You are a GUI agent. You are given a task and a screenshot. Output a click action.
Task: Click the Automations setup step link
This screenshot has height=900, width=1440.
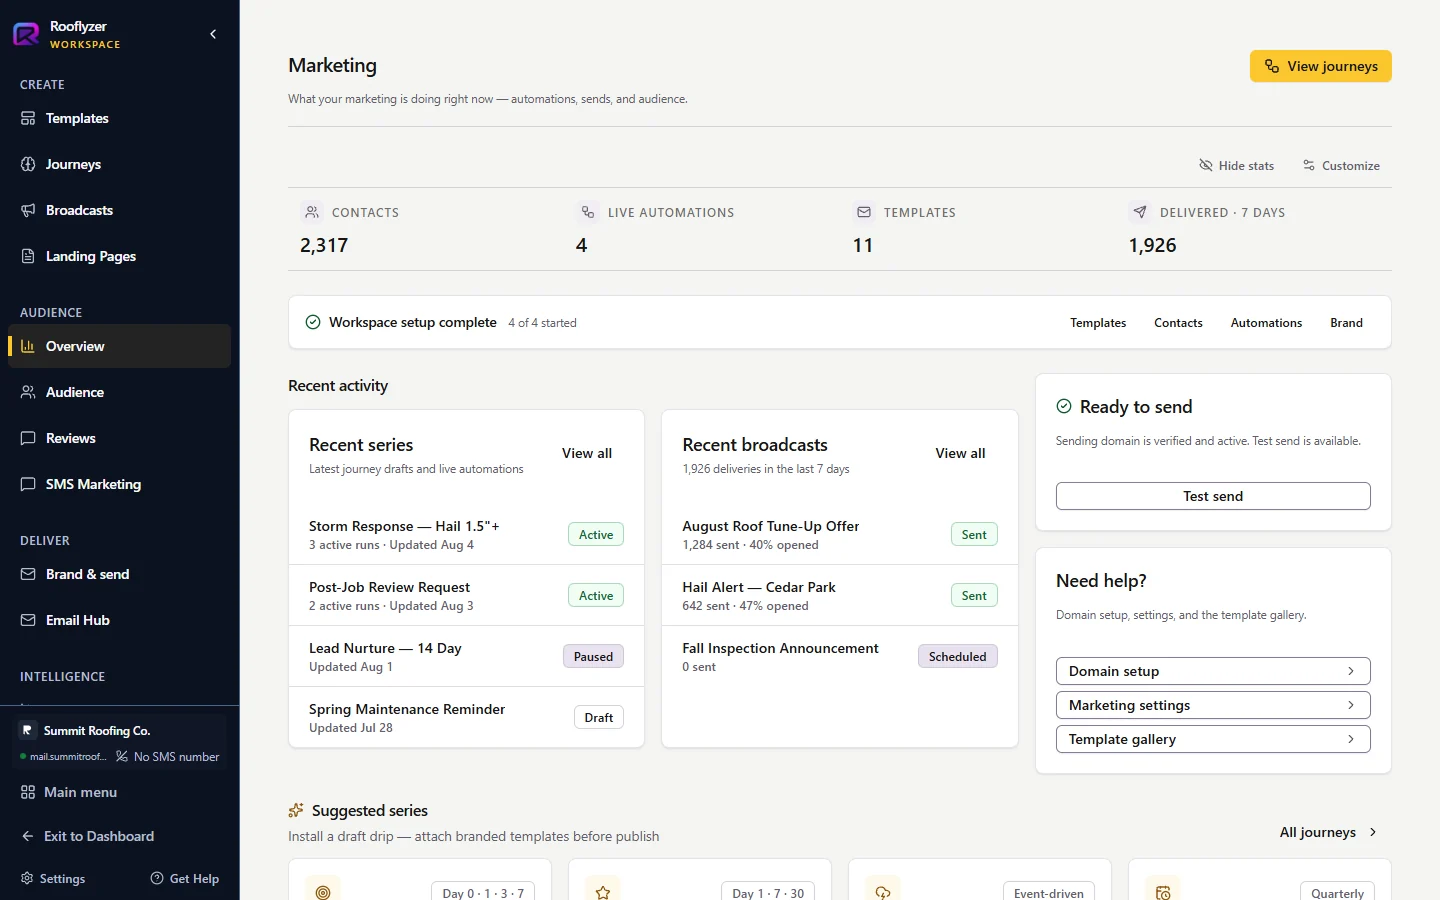[1266, 323]
